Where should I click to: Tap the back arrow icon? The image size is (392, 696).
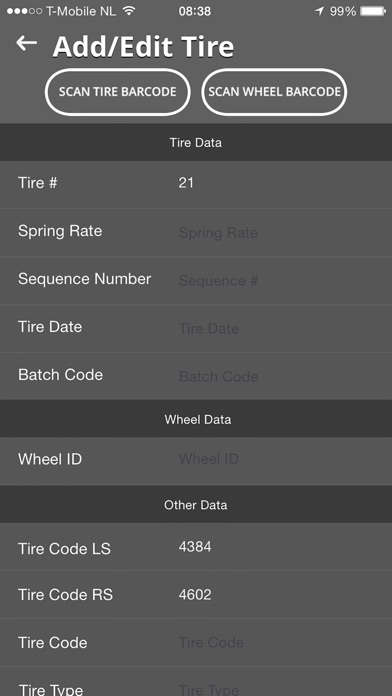[26, 43]
